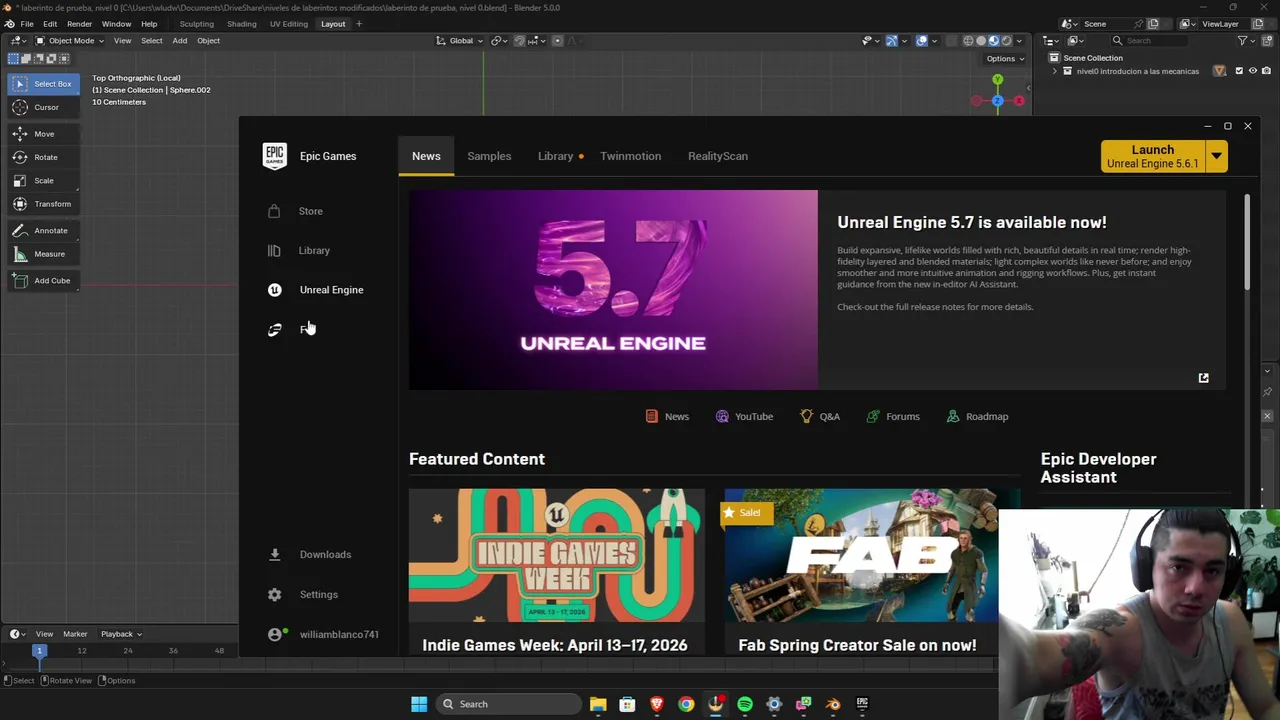Open the Launch version dropdown arrow
Image resolution: width=1280 pixels, height=720 pixels.
pyautogui.click(x=1216, y=156)
